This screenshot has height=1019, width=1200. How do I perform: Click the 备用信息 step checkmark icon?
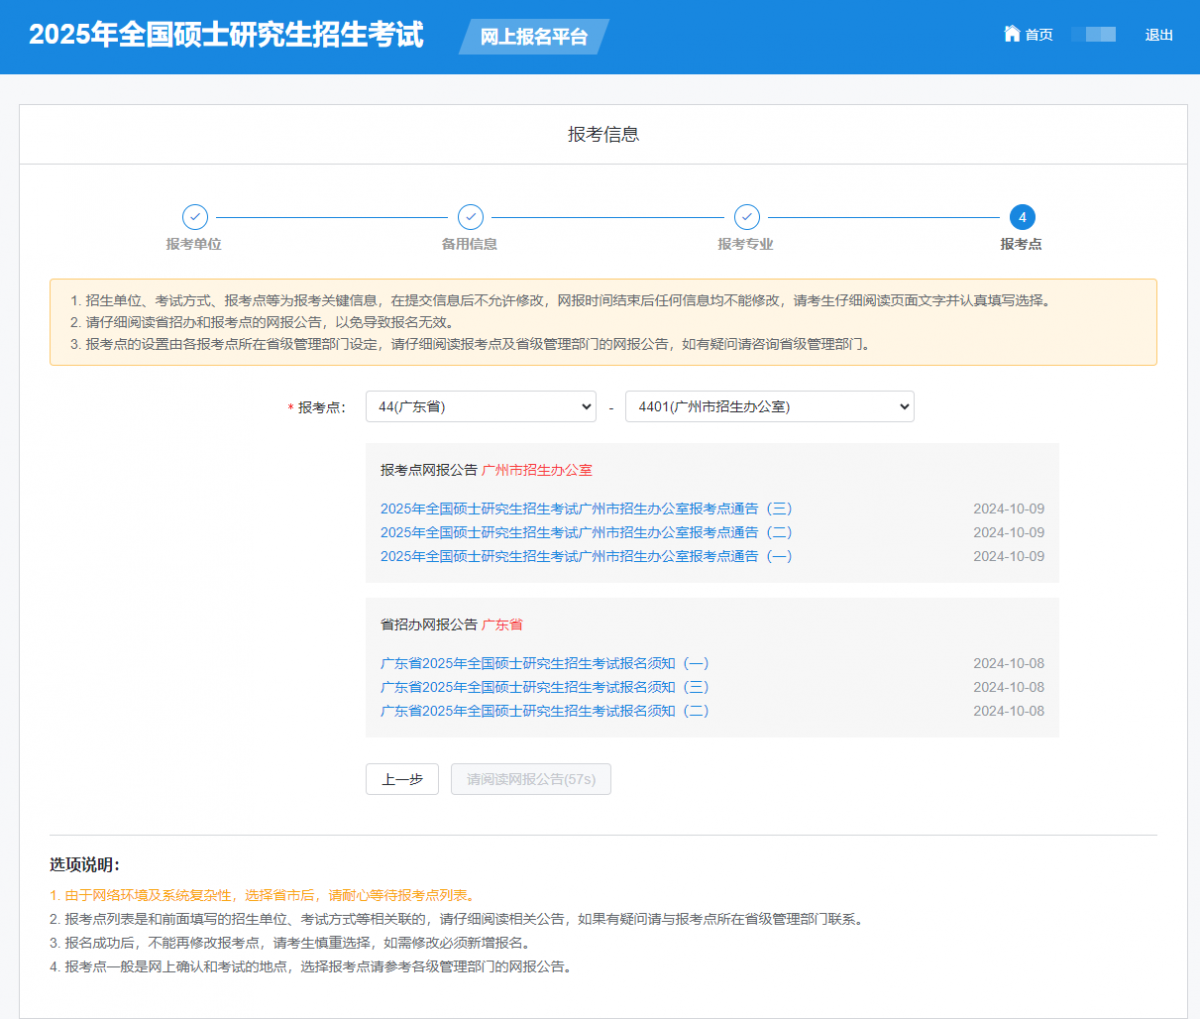point(470,217)
